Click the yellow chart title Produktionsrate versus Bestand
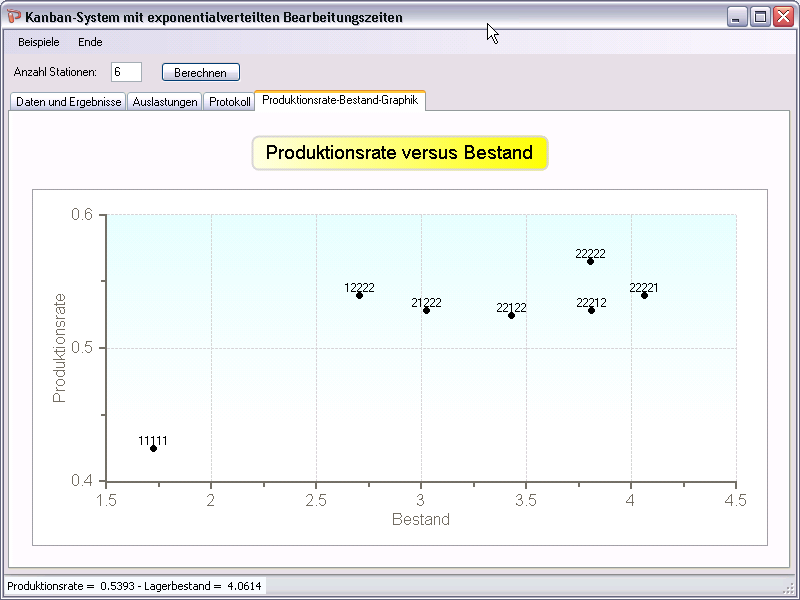The width and height of the screenshot is (800, 600). click(400, 153)
